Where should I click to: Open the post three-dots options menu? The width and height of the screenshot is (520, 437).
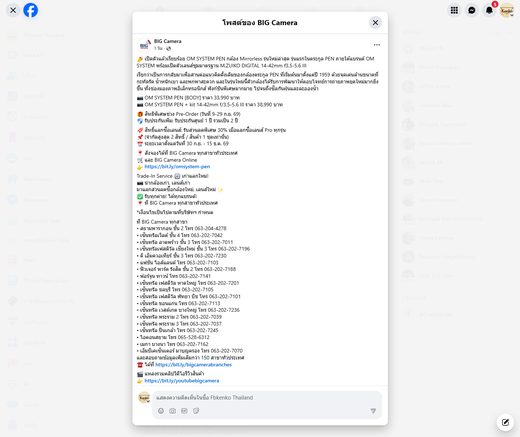pyautogui.click(x=377, y=45)
